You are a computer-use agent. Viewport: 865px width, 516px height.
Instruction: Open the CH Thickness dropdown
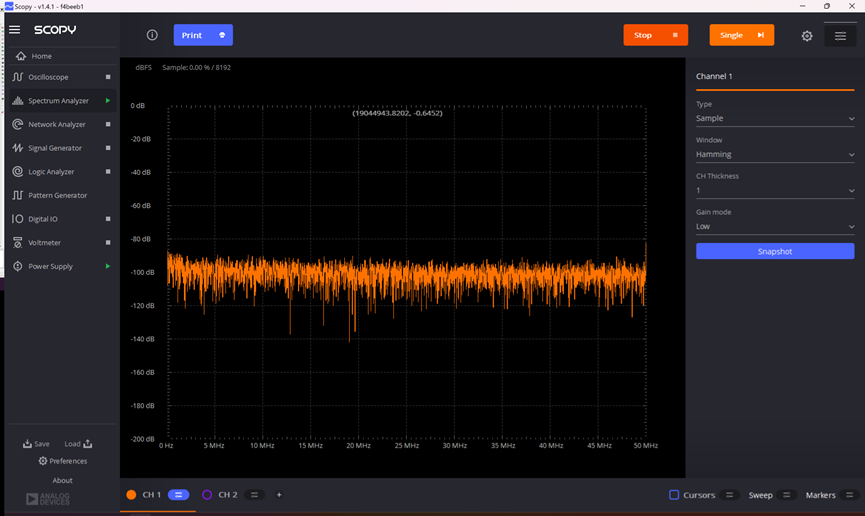[775, 190]
